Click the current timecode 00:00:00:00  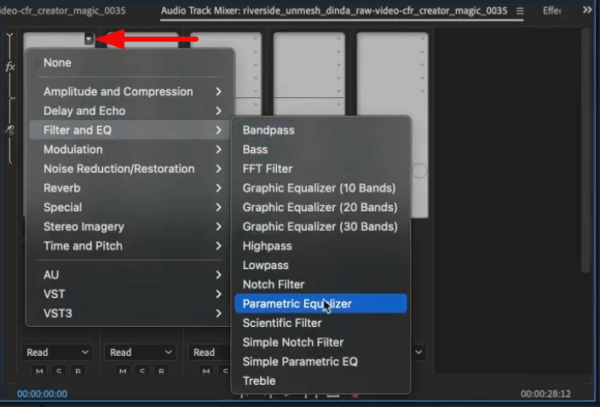[x=42, y=394]
